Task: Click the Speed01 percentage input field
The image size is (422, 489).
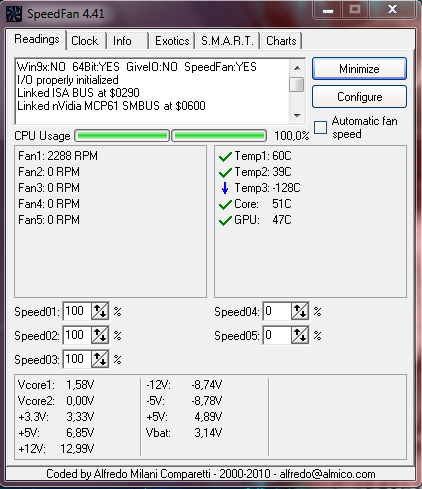Action: pyautogui.click(x=77, y=311)
